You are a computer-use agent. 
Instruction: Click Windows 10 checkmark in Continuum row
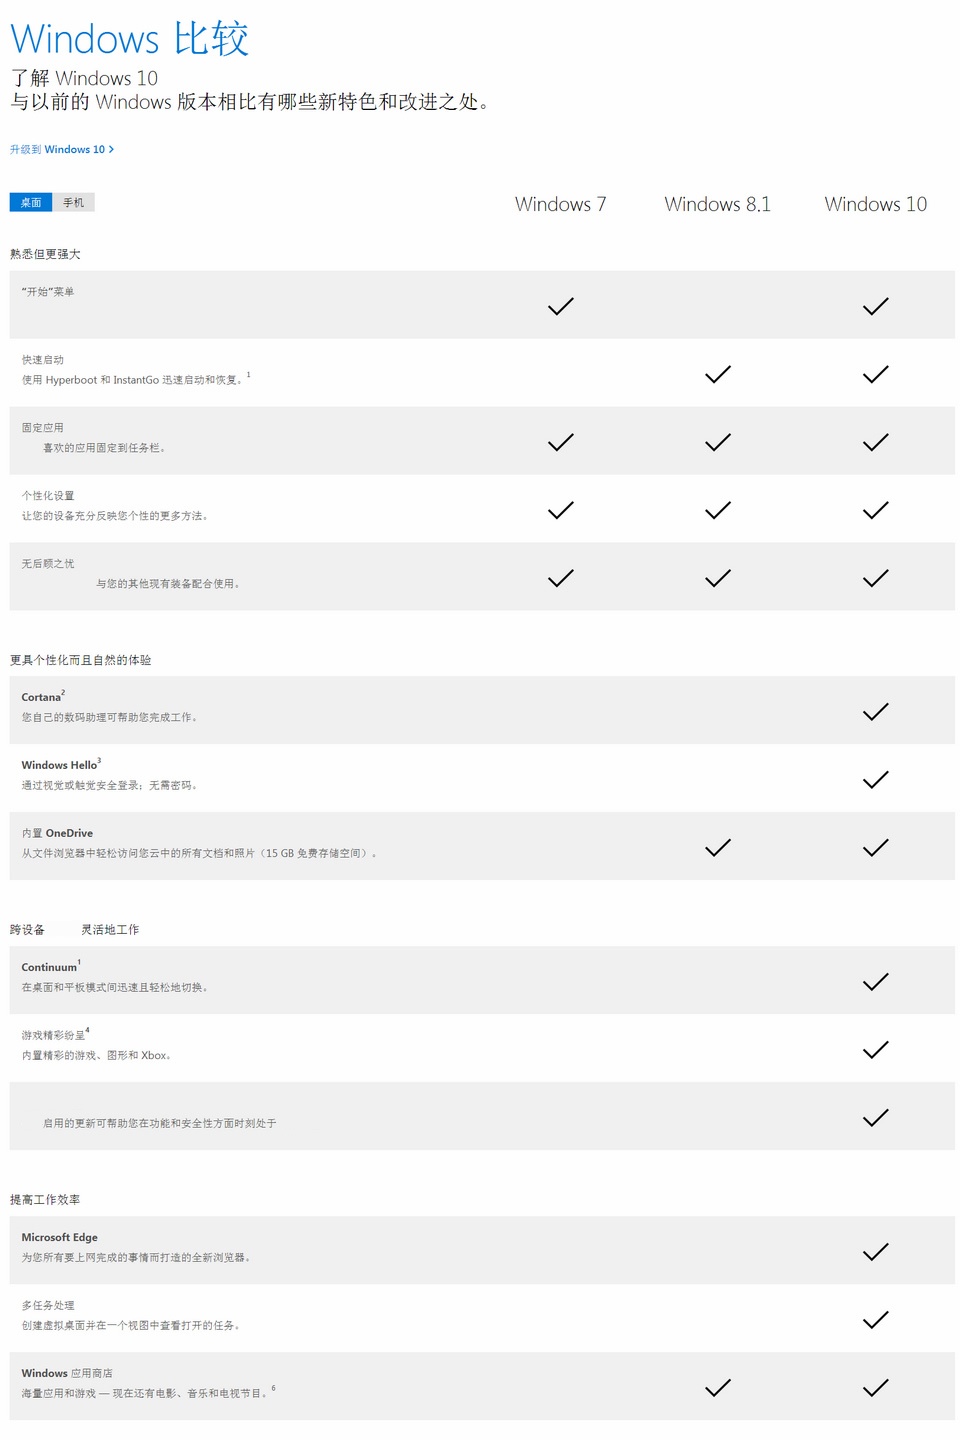tap(875, 982)
